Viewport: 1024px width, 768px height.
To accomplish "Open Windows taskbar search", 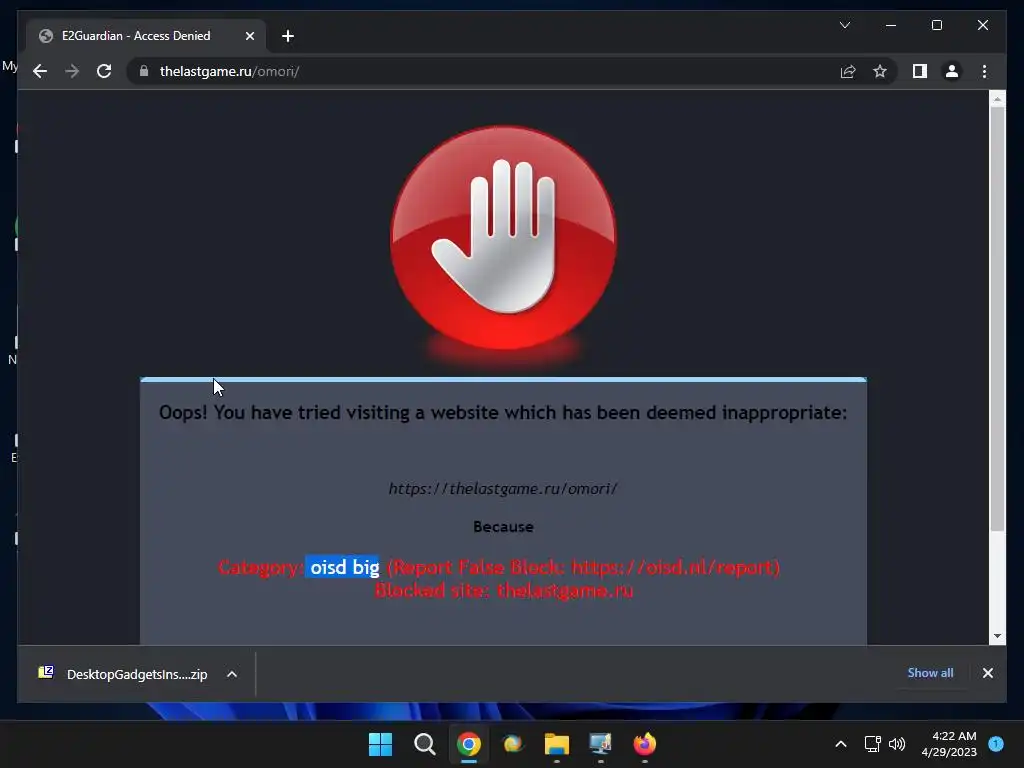I will (424, 744).
